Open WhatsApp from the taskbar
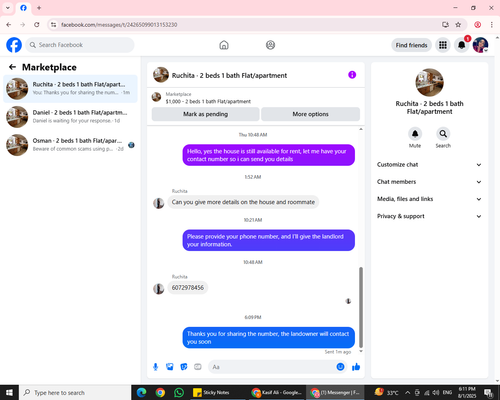This screenshot has width=500, height=400. [179, 392]
